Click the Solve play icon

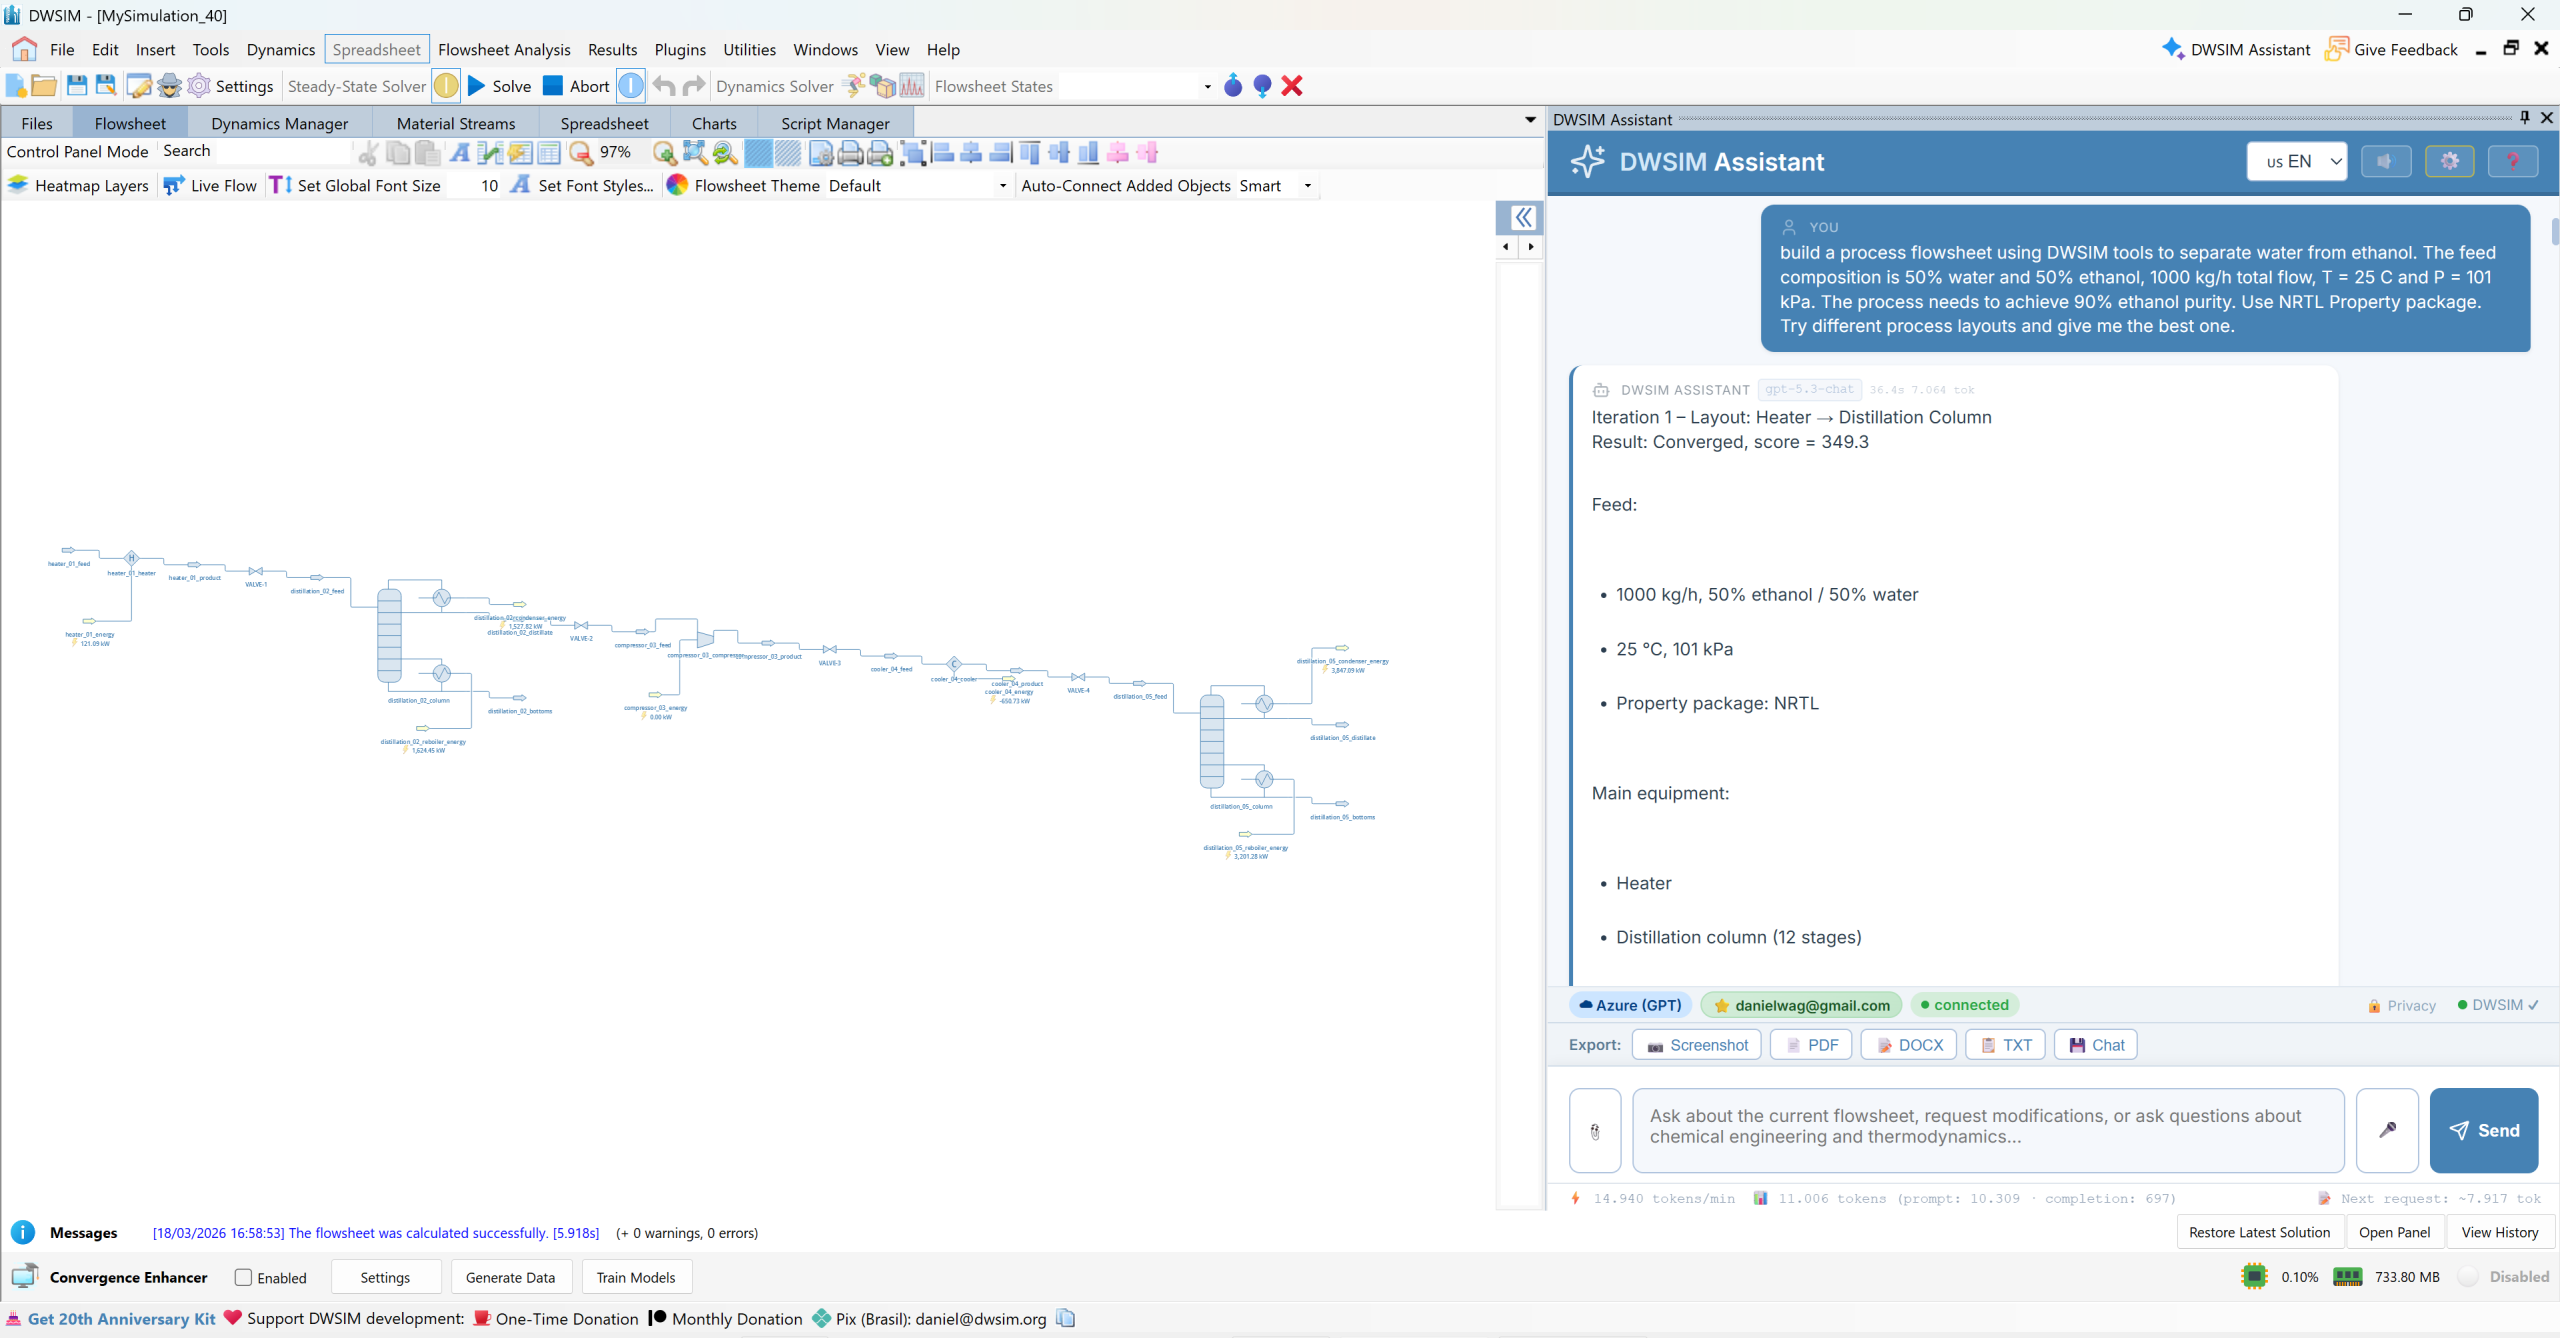pos(477,86)
